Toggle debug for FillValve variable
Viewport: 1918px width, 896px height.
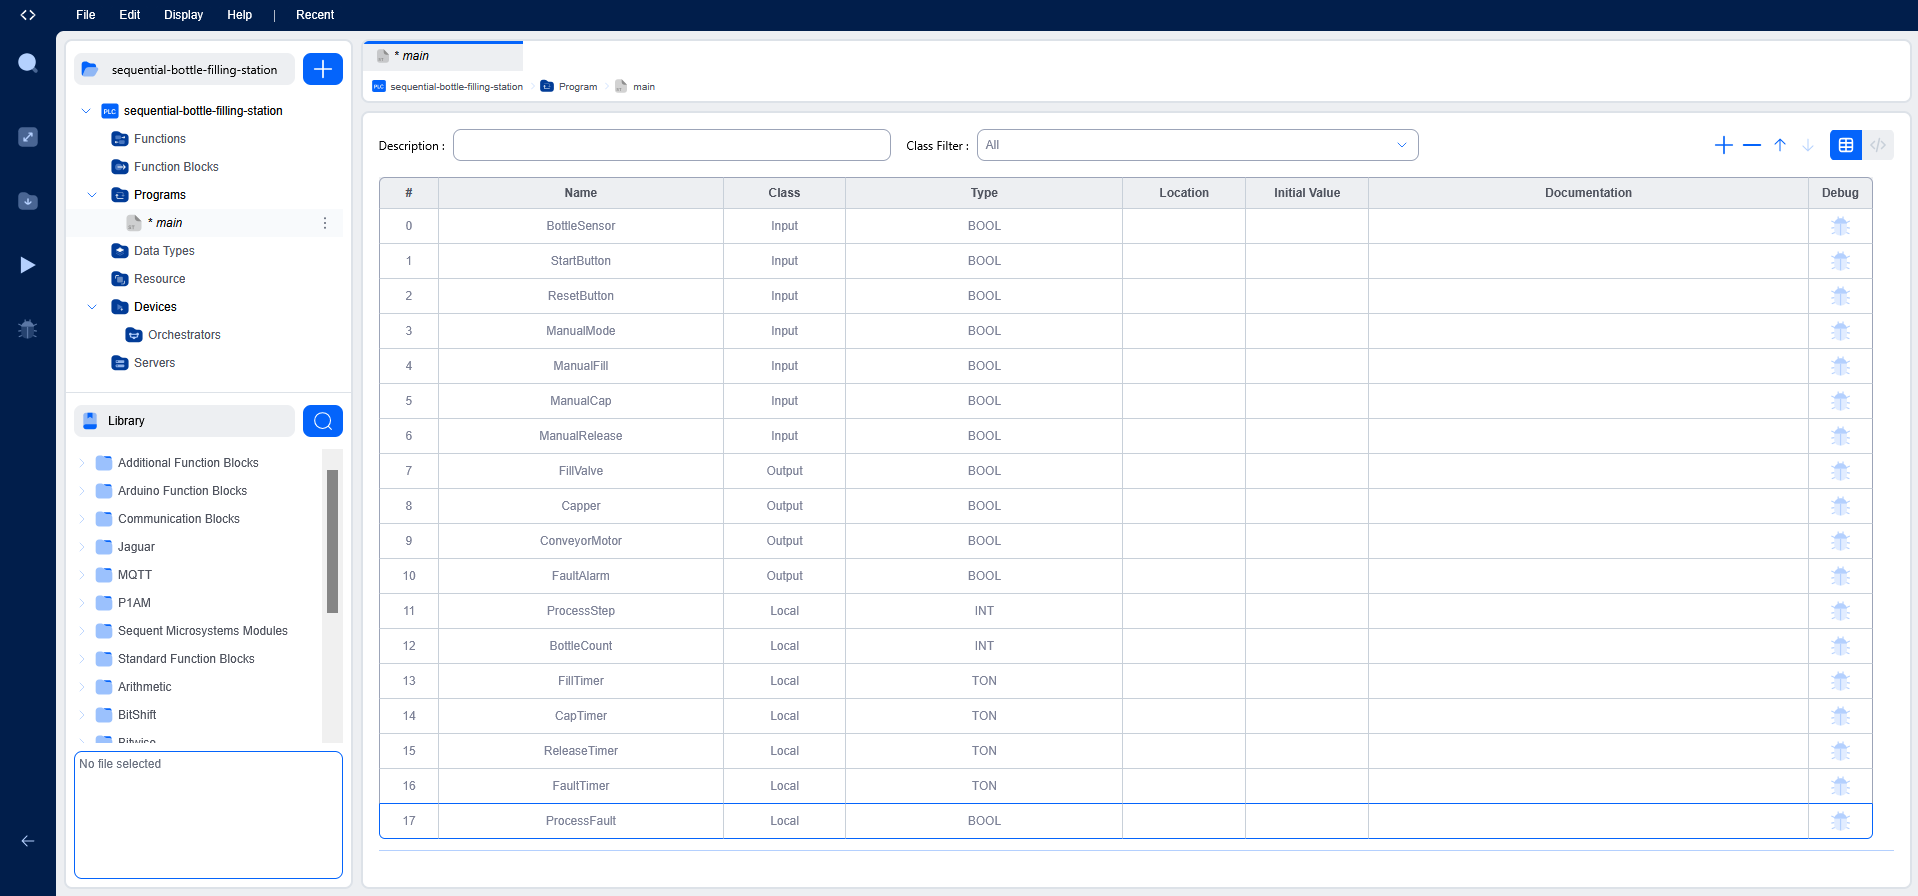1840,471
